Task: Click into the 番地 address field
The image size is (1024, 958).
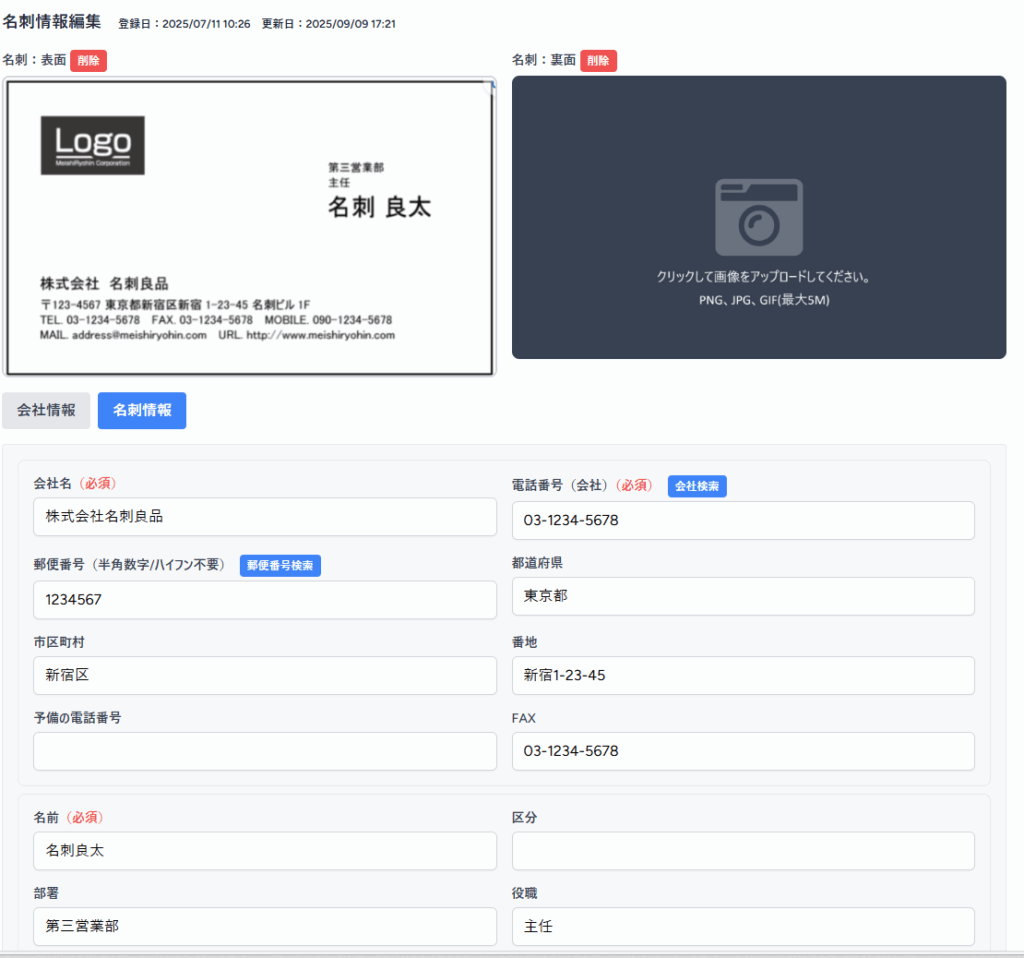Action: tap(743, 676)
